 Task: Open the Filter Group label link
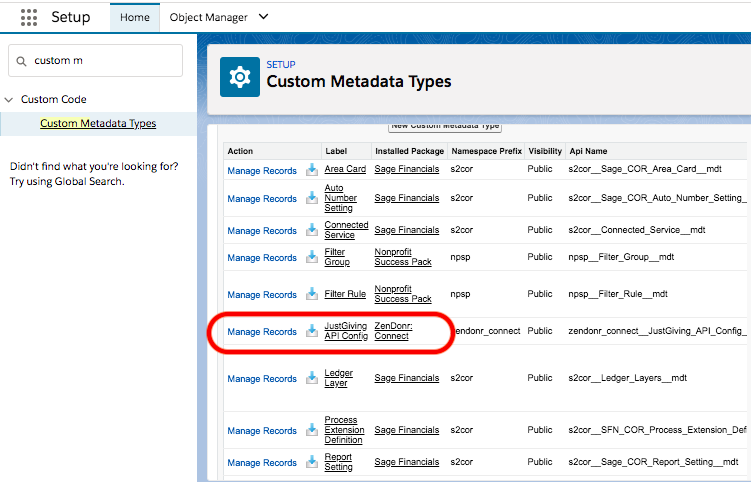[337, 257]
